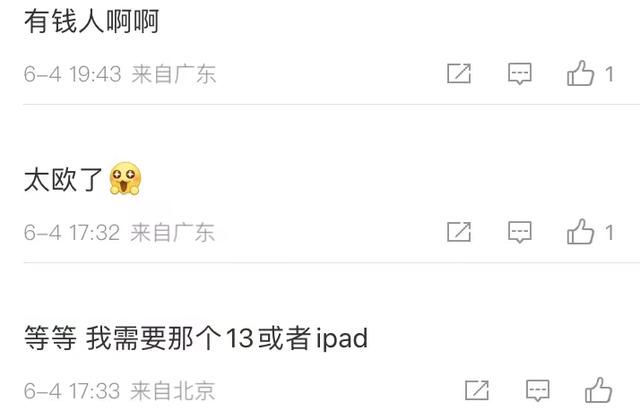Repost the "有钱人啊啊" comment
Viewport: 640px width, 419px height.
coord(459,74)
